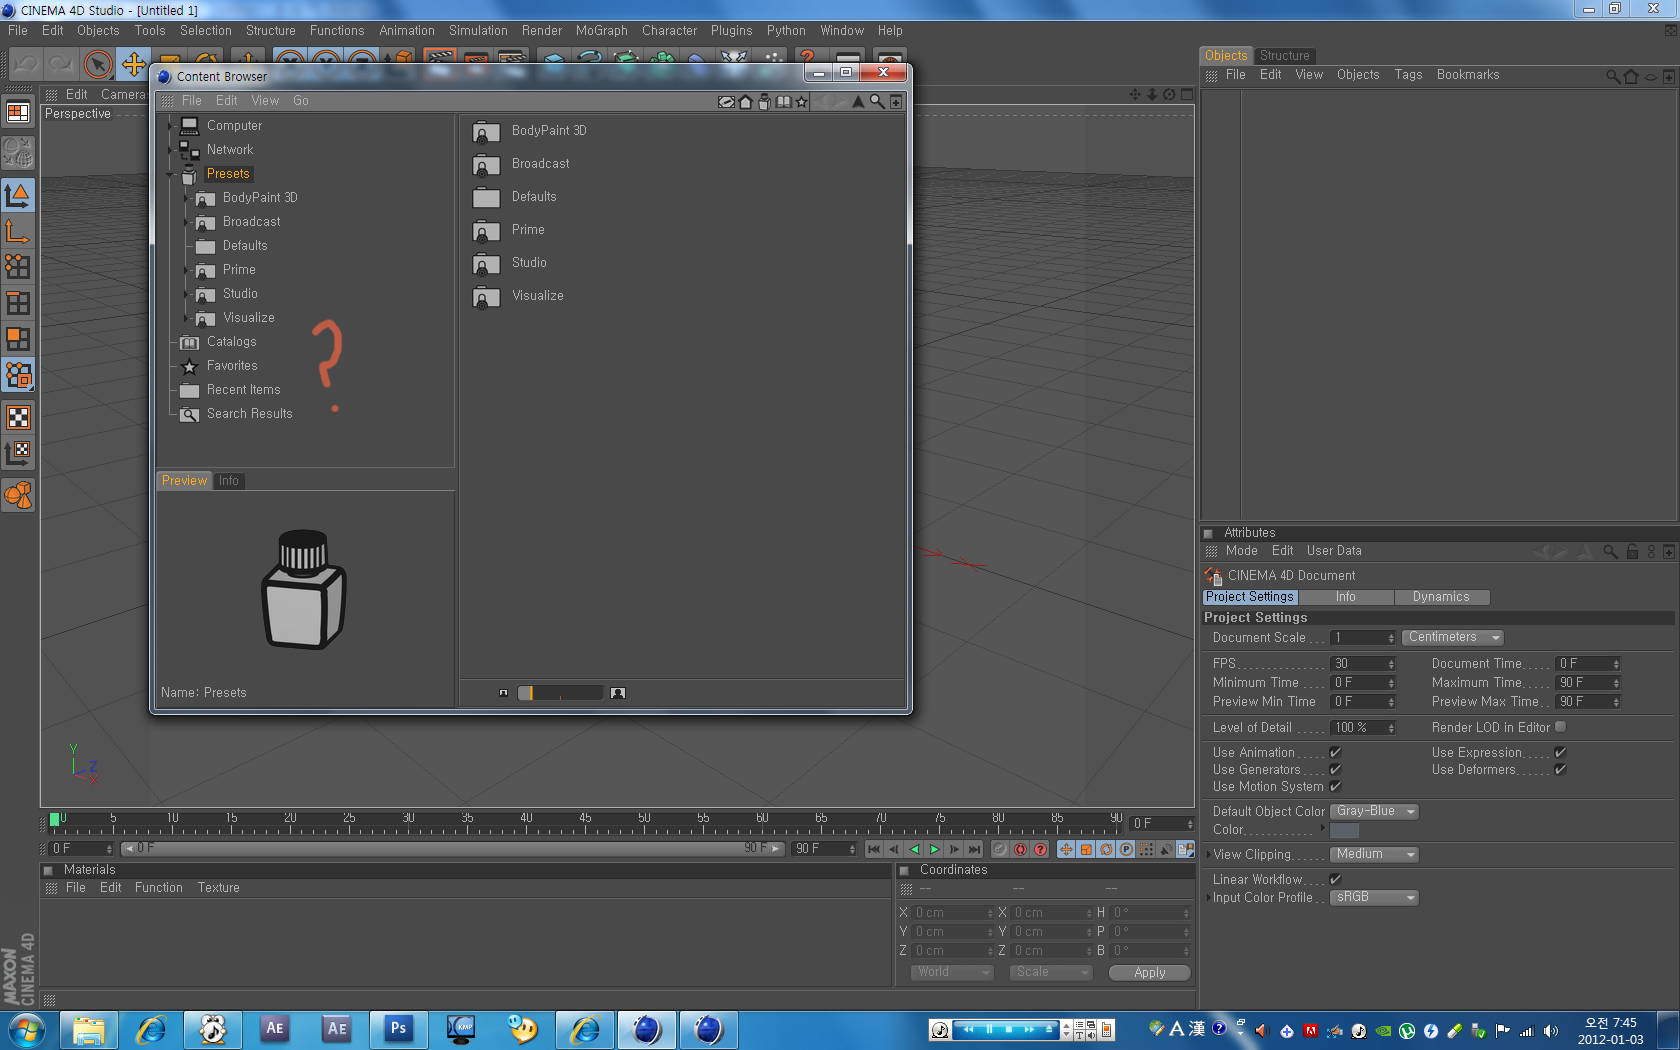Toggle Use Deformers checkbox
Screen dimensions: 1680x1050
(1560, 770)
